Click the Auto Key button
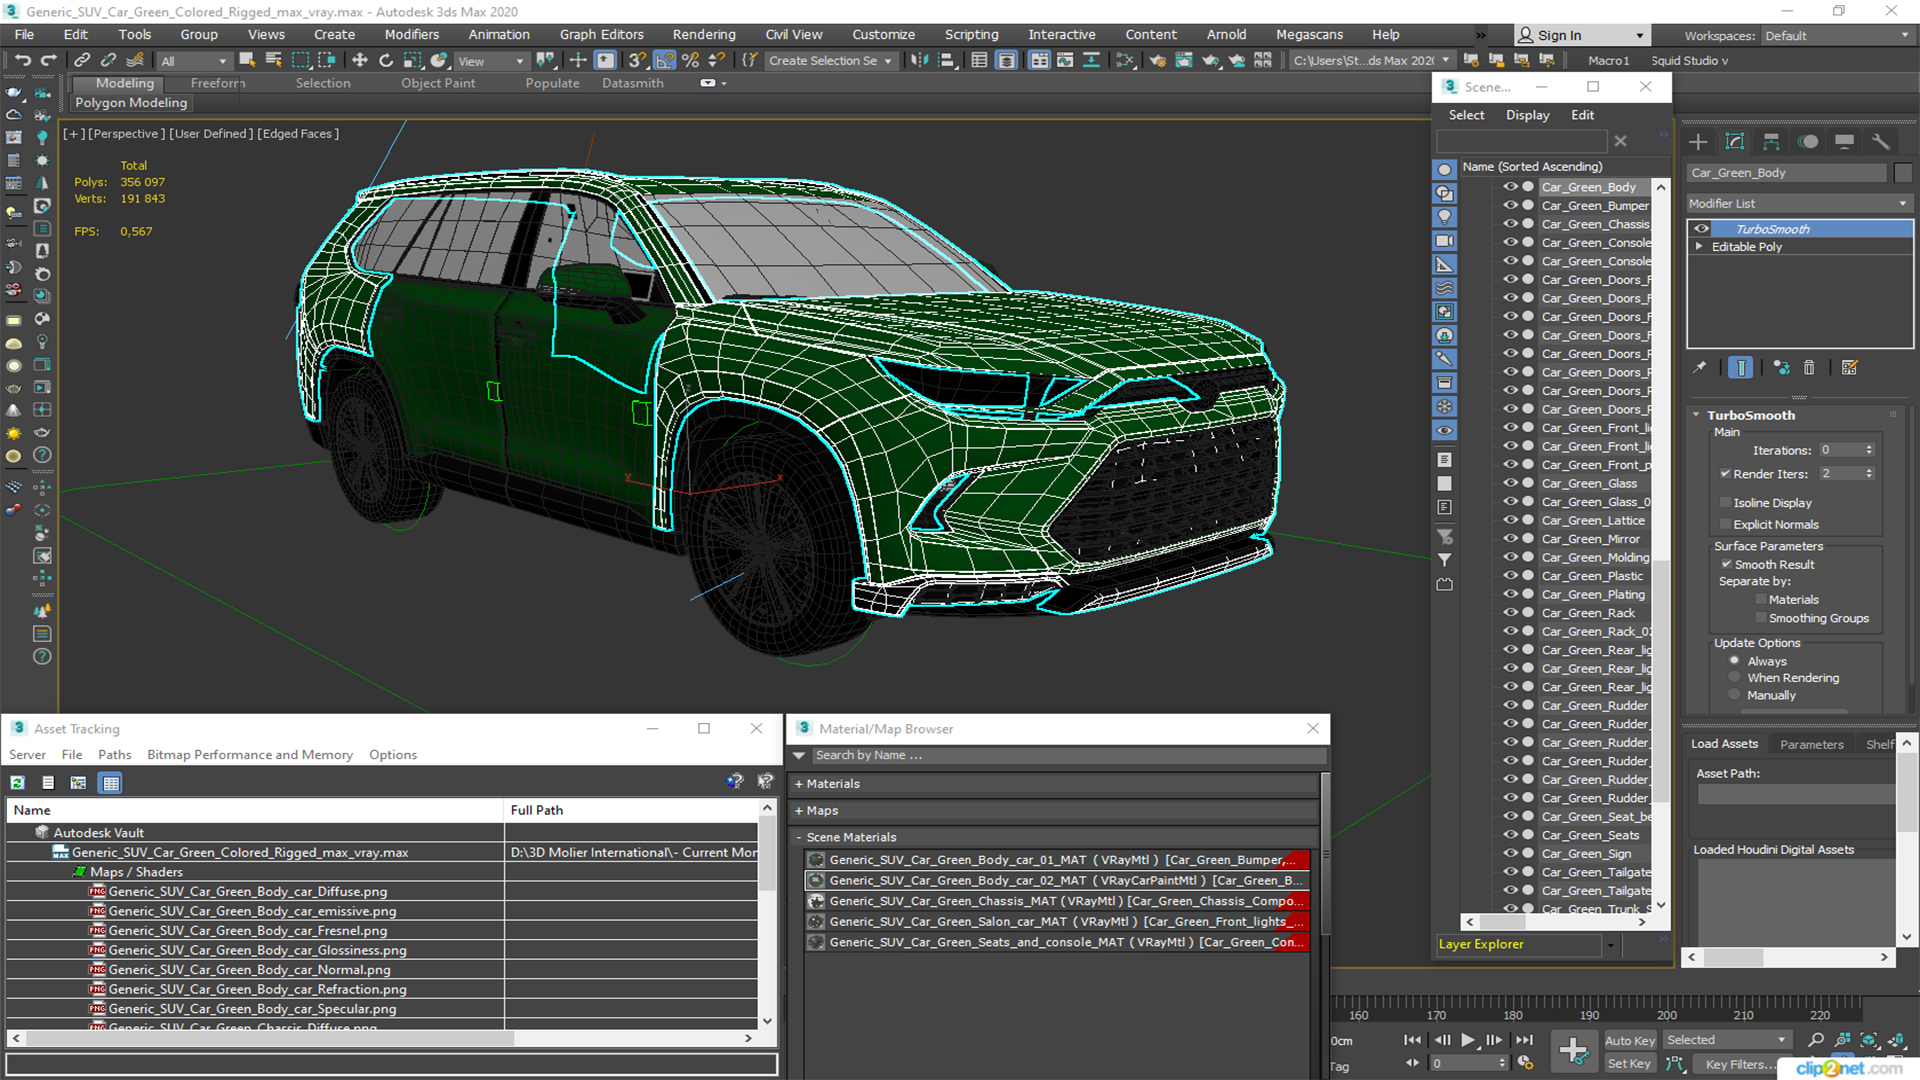The image size is (1920, 1080). click(1630, 1041)
